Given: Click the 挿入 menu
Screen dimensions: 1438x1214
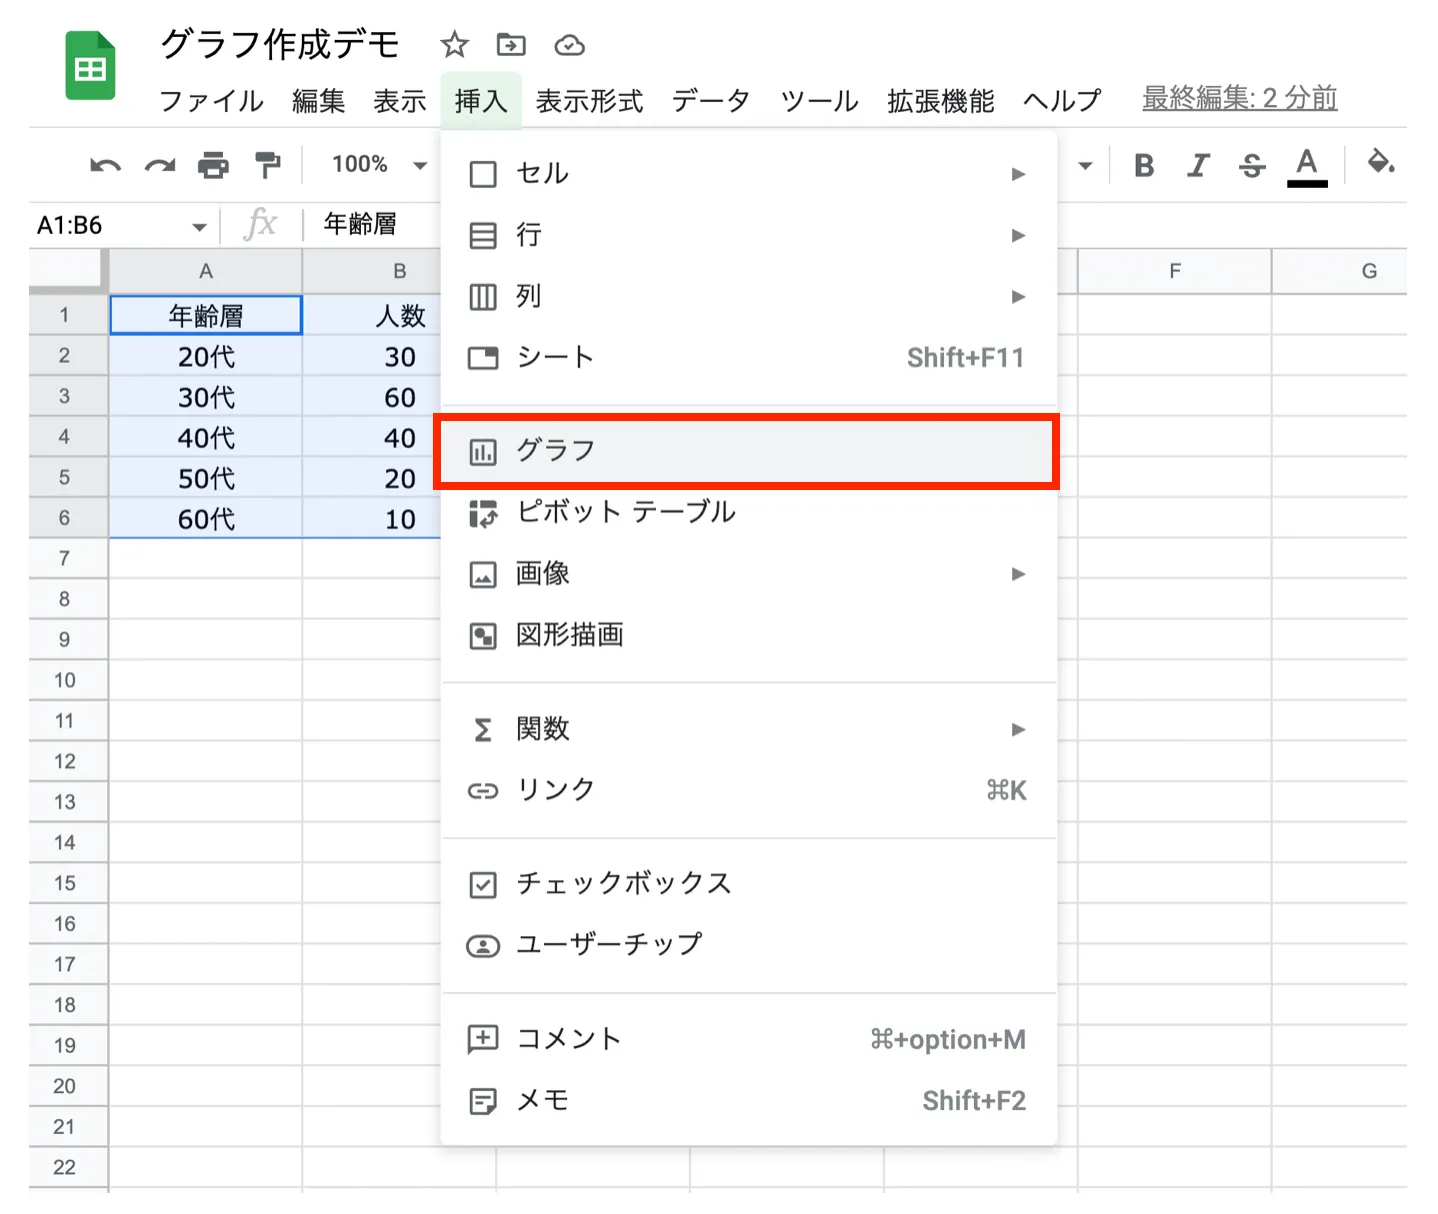Looking at the screenshot, I should pyautogui.click(x=481, y=100).
